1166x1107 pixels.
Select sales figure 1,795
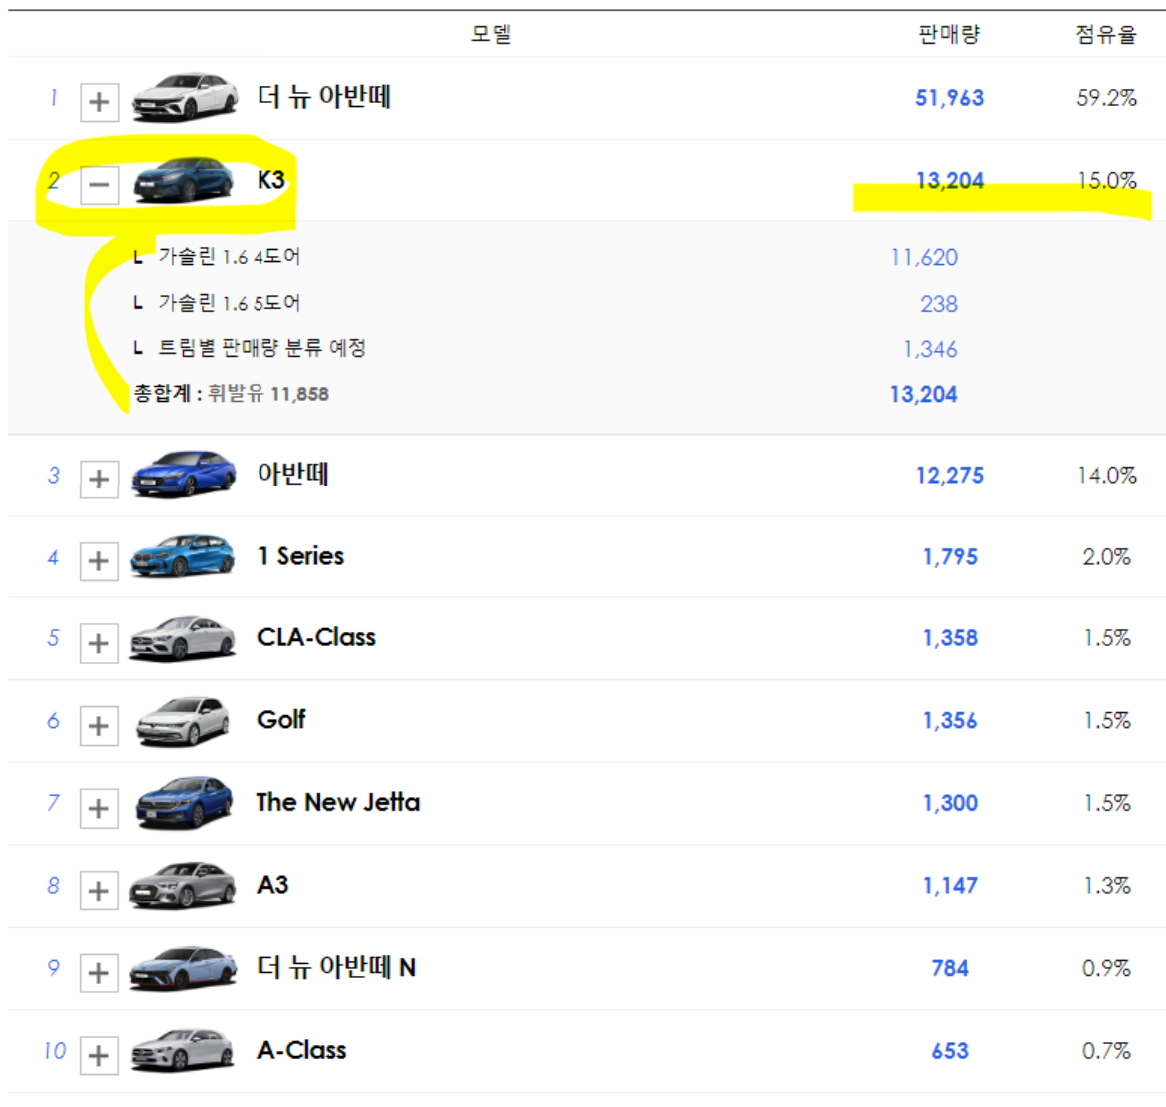[950, 557]
